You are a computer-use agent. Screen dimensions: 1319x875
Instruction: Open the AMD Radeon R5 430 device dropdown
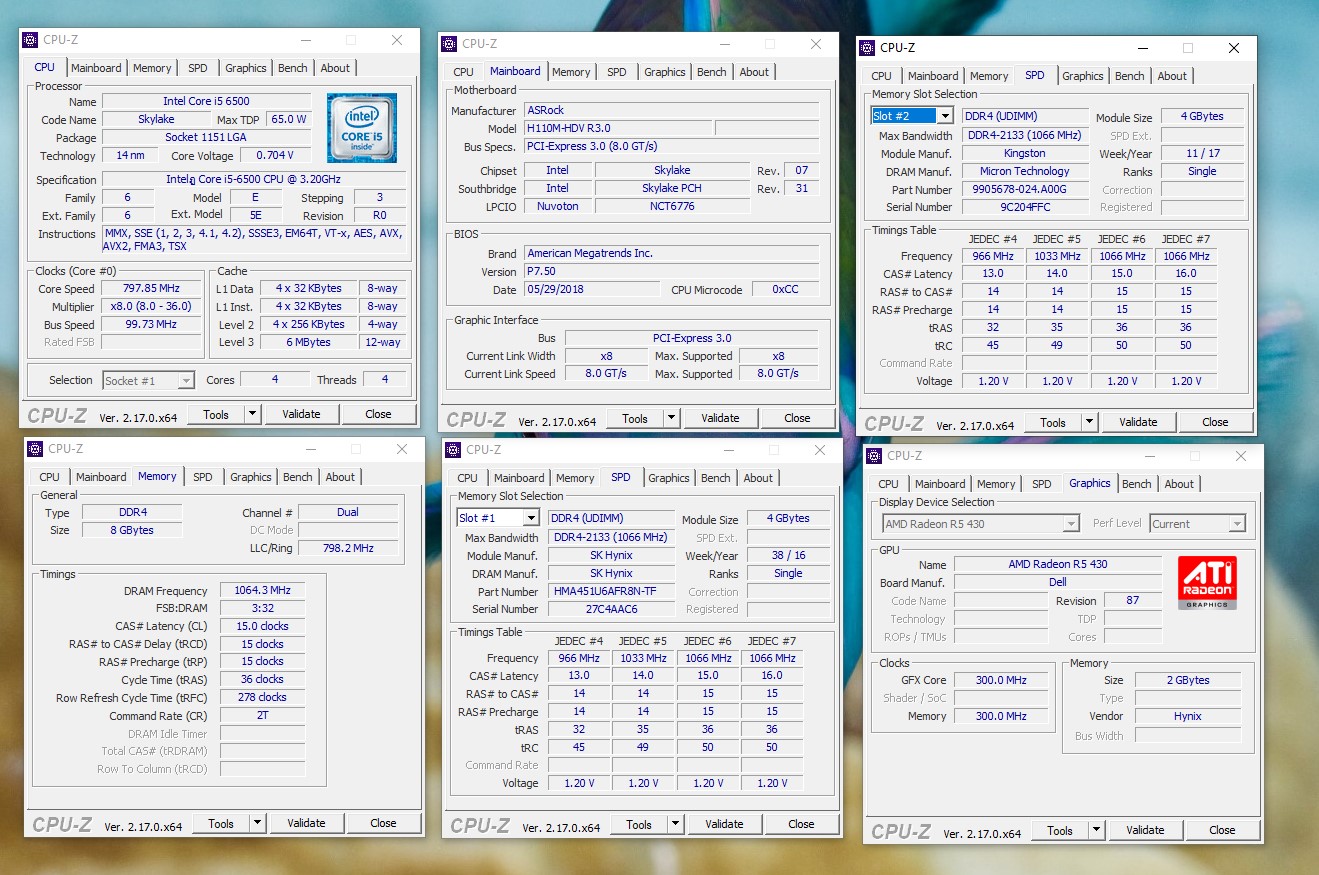coord(1071,524)
